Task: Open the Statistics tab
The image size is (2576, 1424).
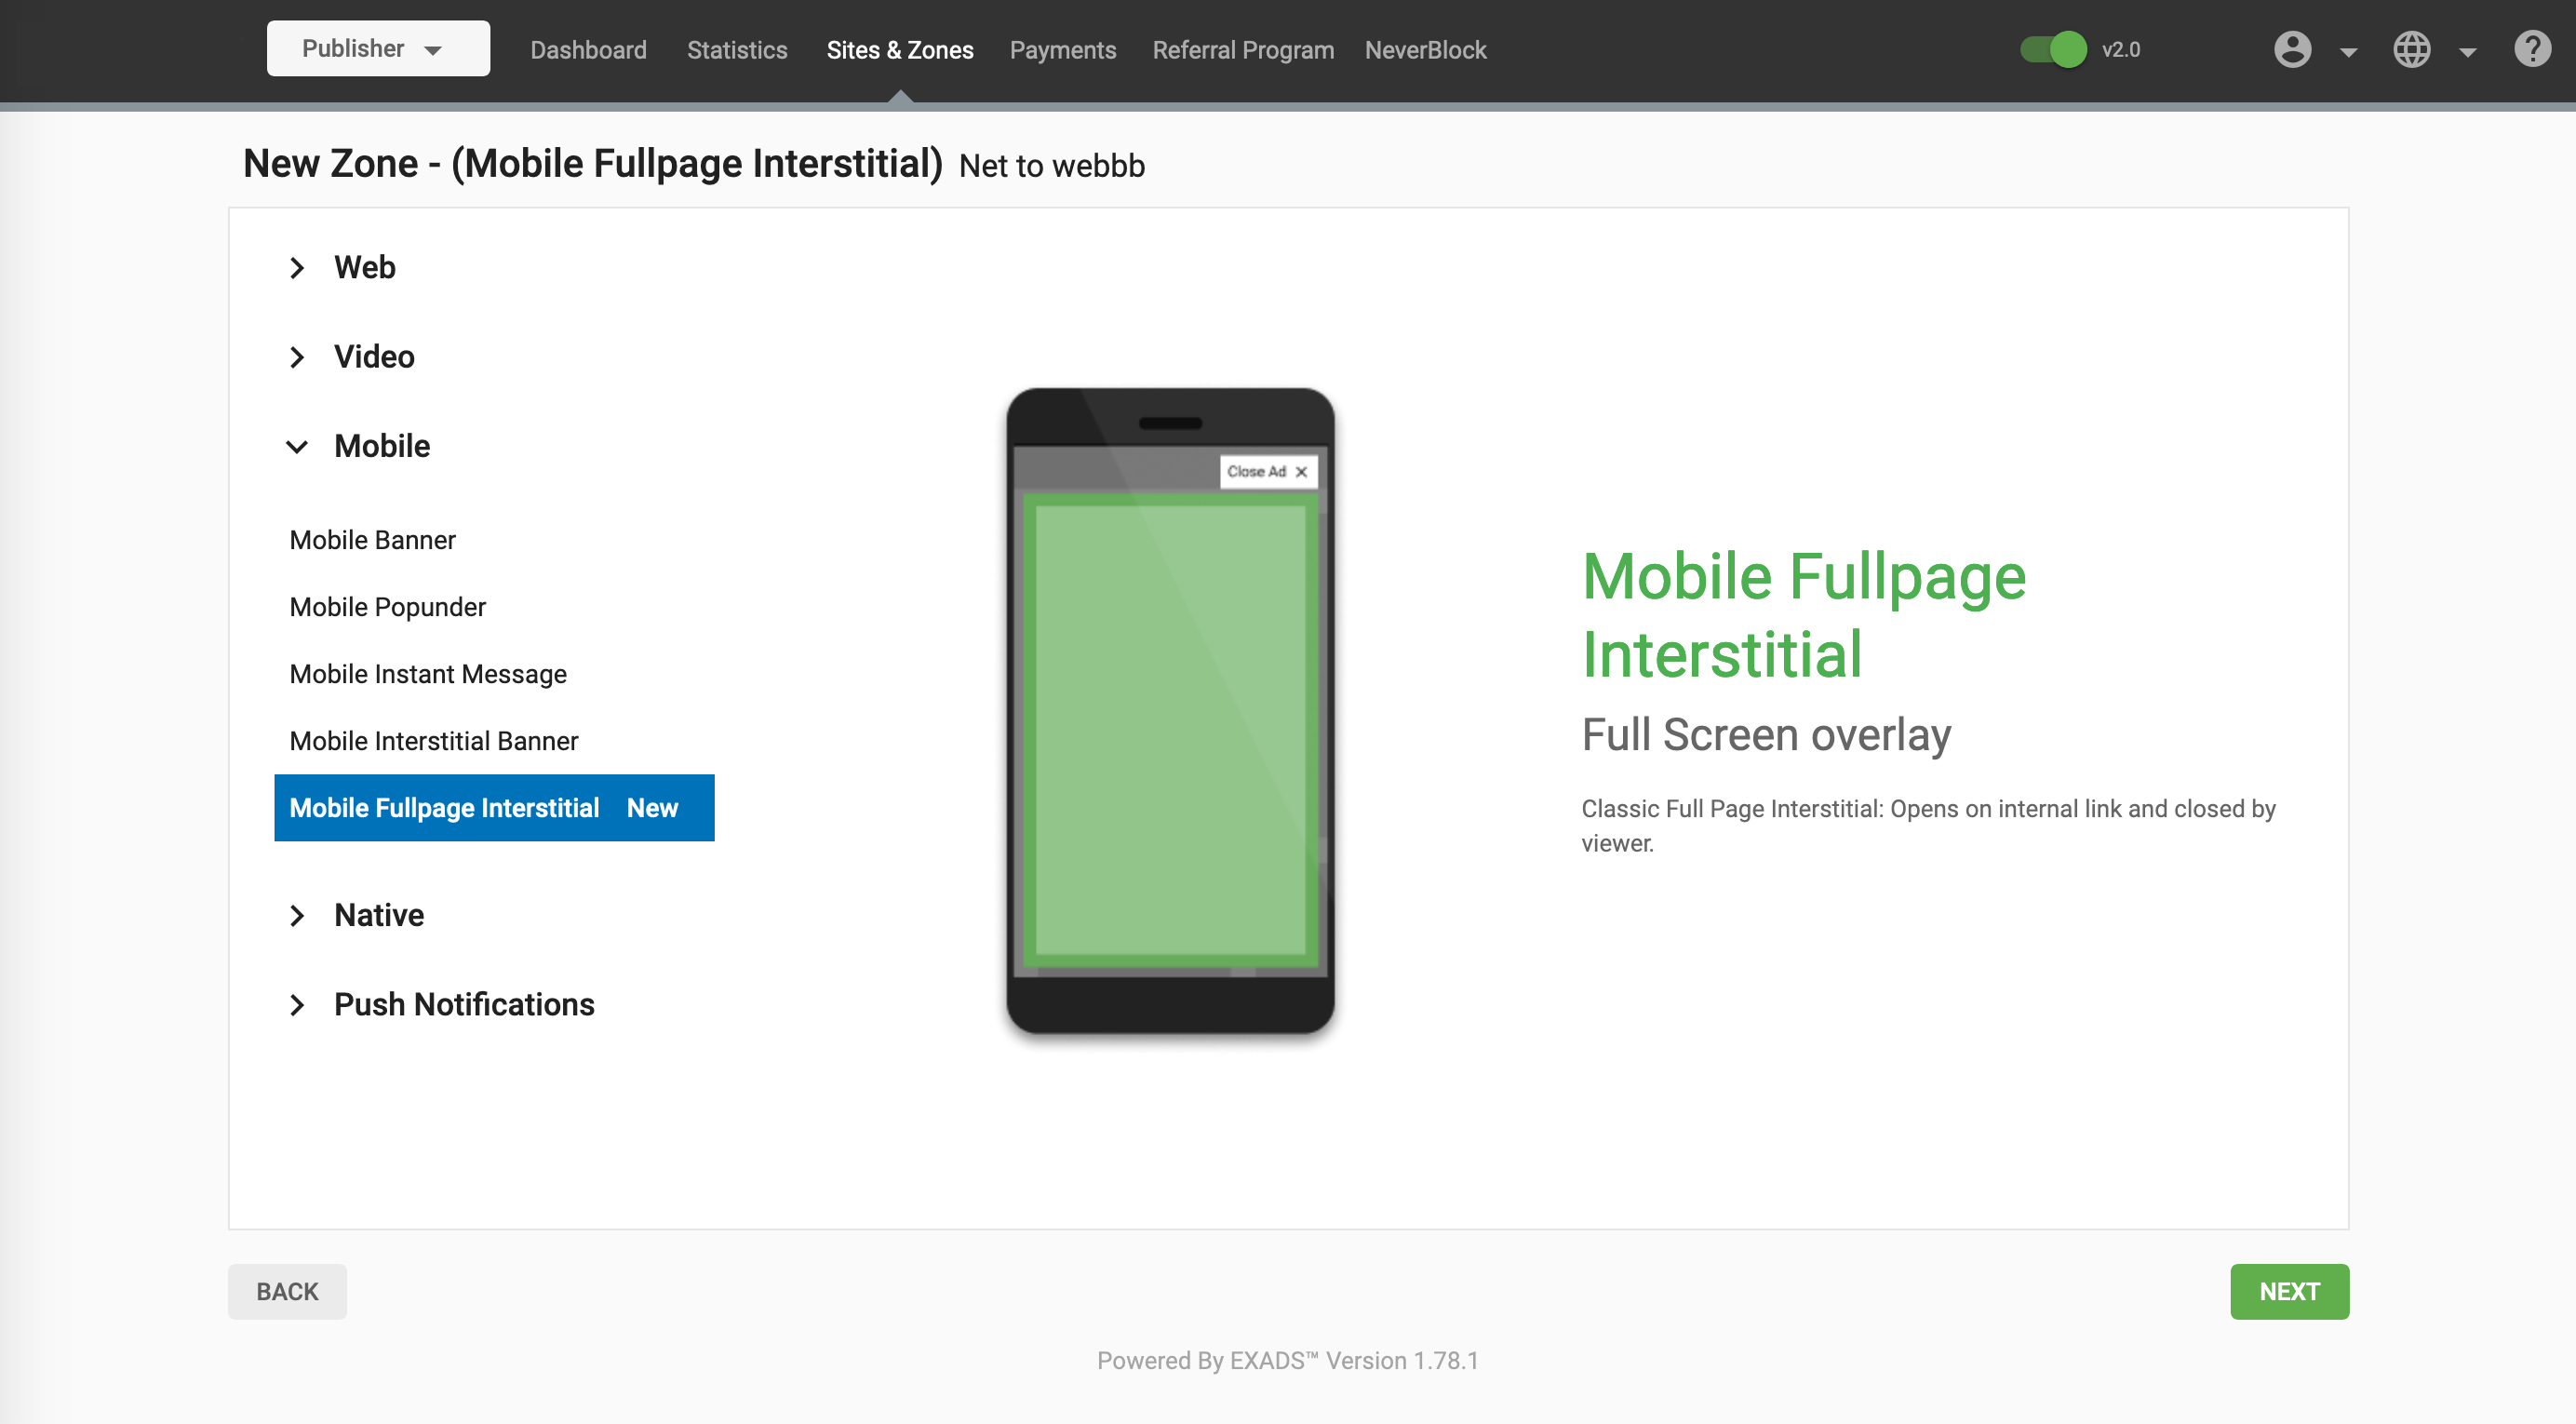Action: tap(737, 50)
